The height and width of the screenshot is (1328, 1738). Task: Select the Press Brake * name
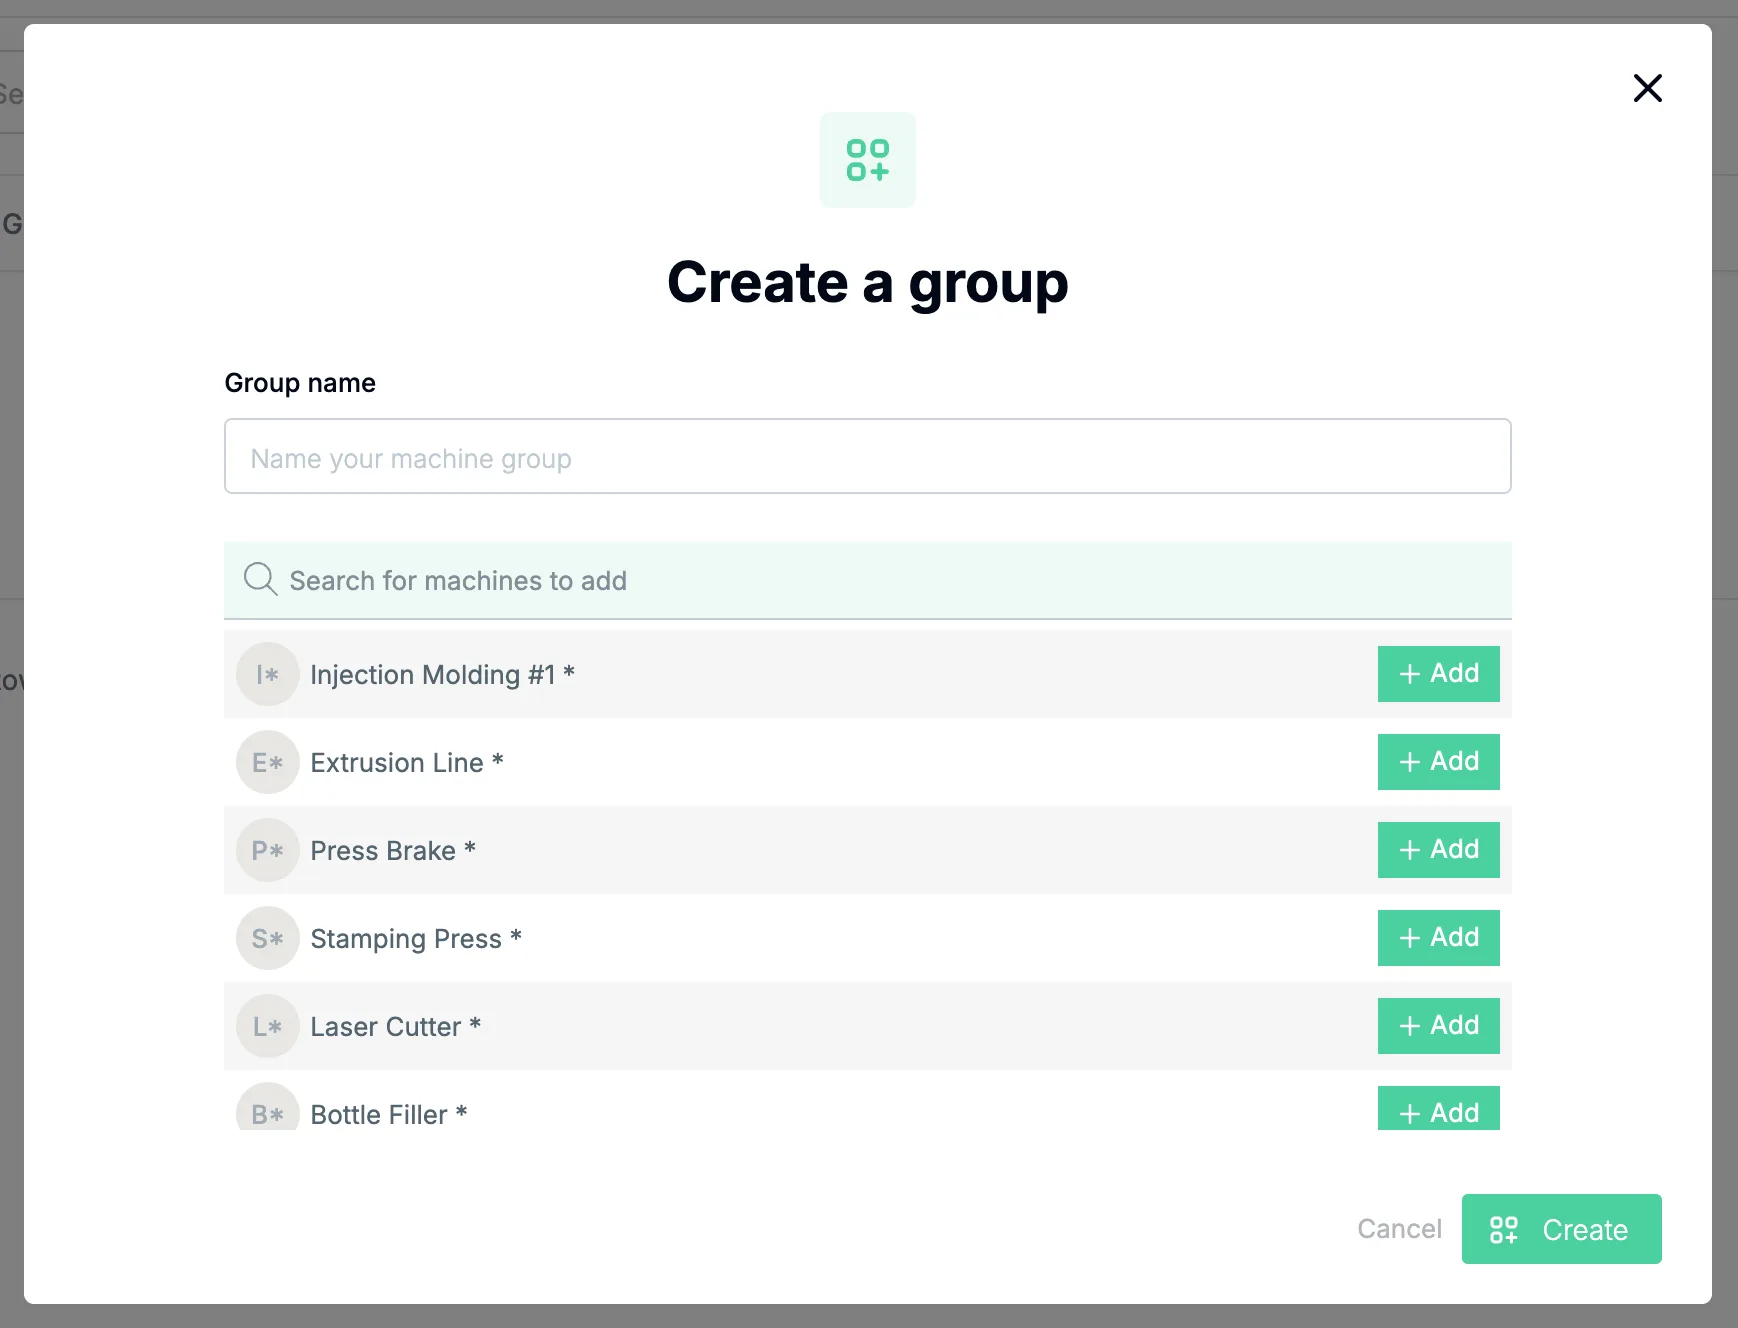pyautogui.click(x=393, y=851)
